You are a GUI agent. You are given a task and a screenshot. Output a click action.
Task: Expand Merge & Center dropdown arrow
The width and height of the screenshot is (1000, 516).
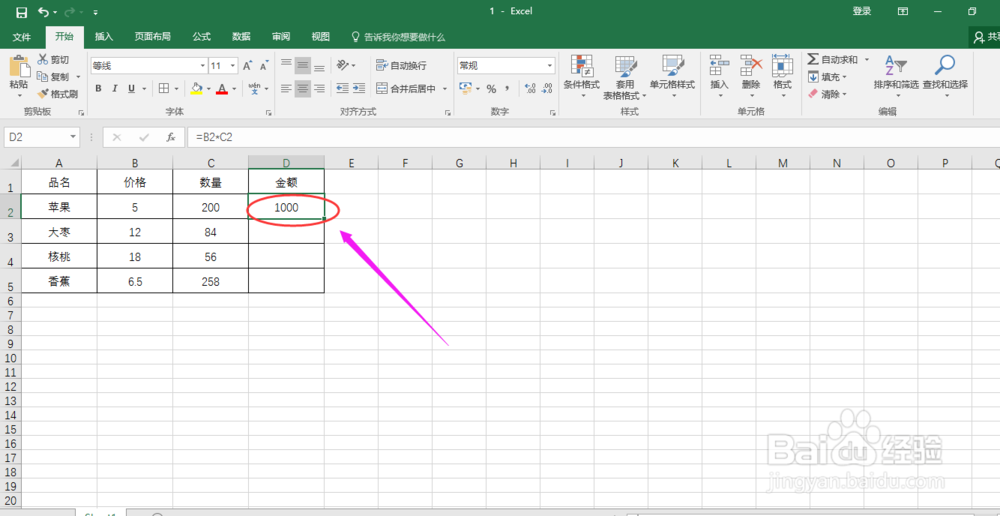click(x=445, y=89)
